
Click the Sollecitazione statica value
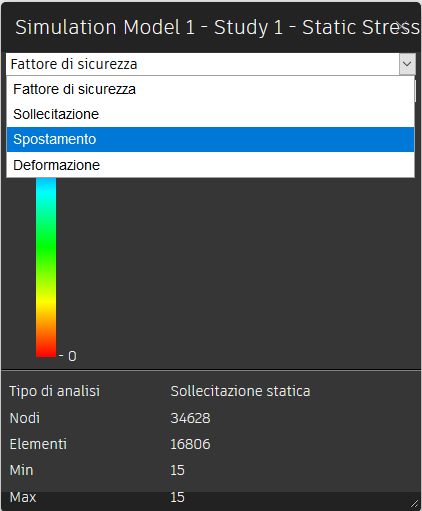pos(240,391)
